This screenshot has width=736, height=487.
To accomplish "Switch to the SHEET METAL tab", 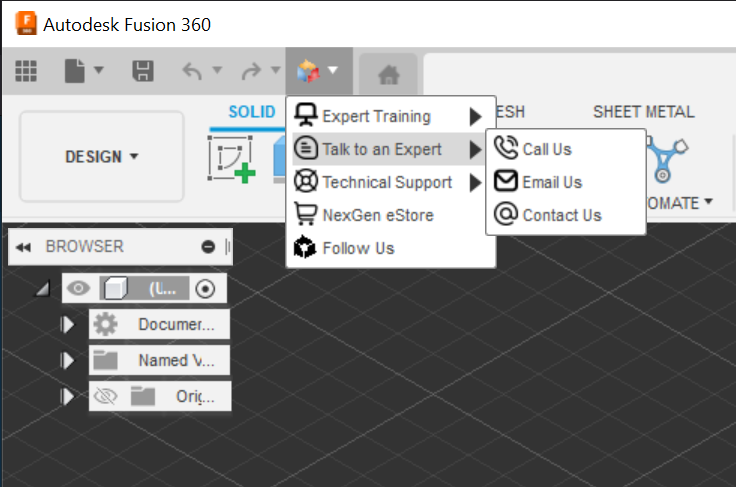I will 644,112.
